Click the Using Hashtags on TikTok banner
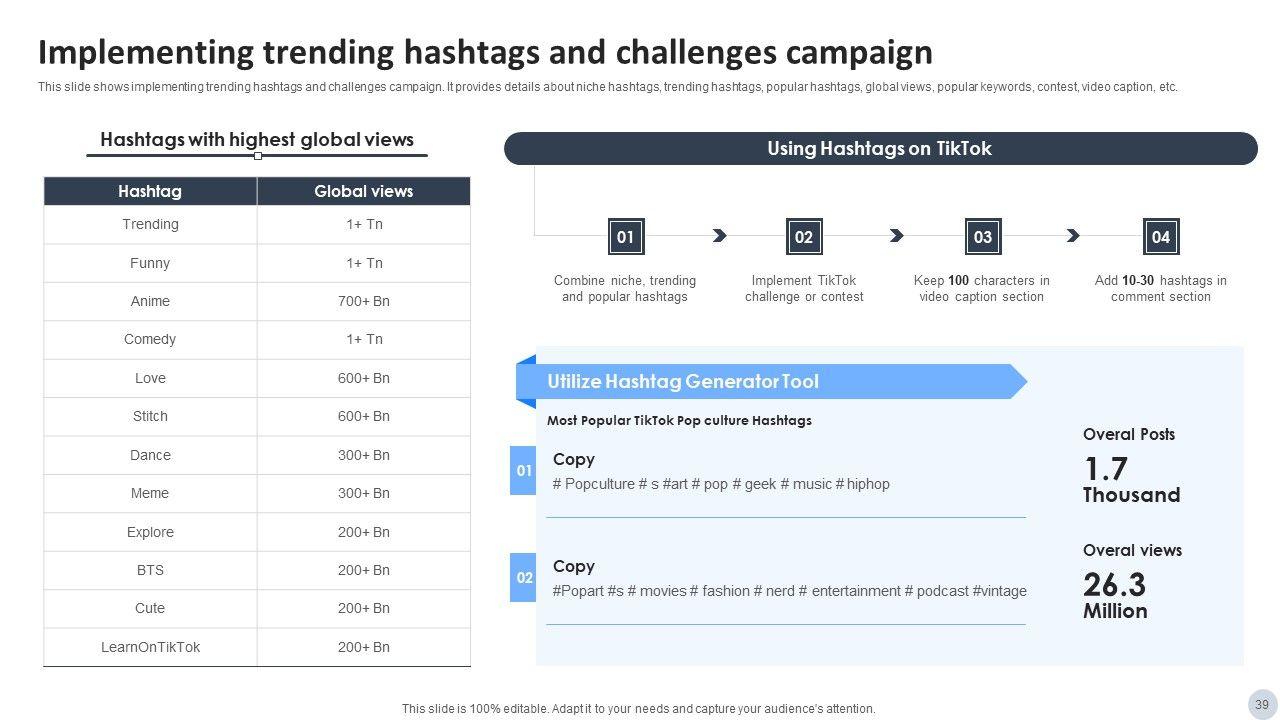 point(880,149)
